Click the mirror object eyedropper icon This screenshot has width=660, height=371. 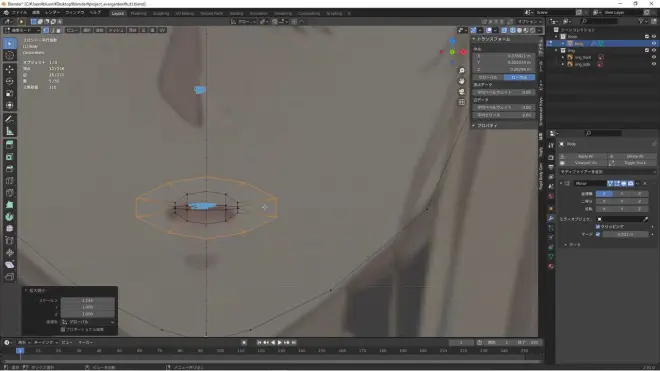[x=645, y=219]
